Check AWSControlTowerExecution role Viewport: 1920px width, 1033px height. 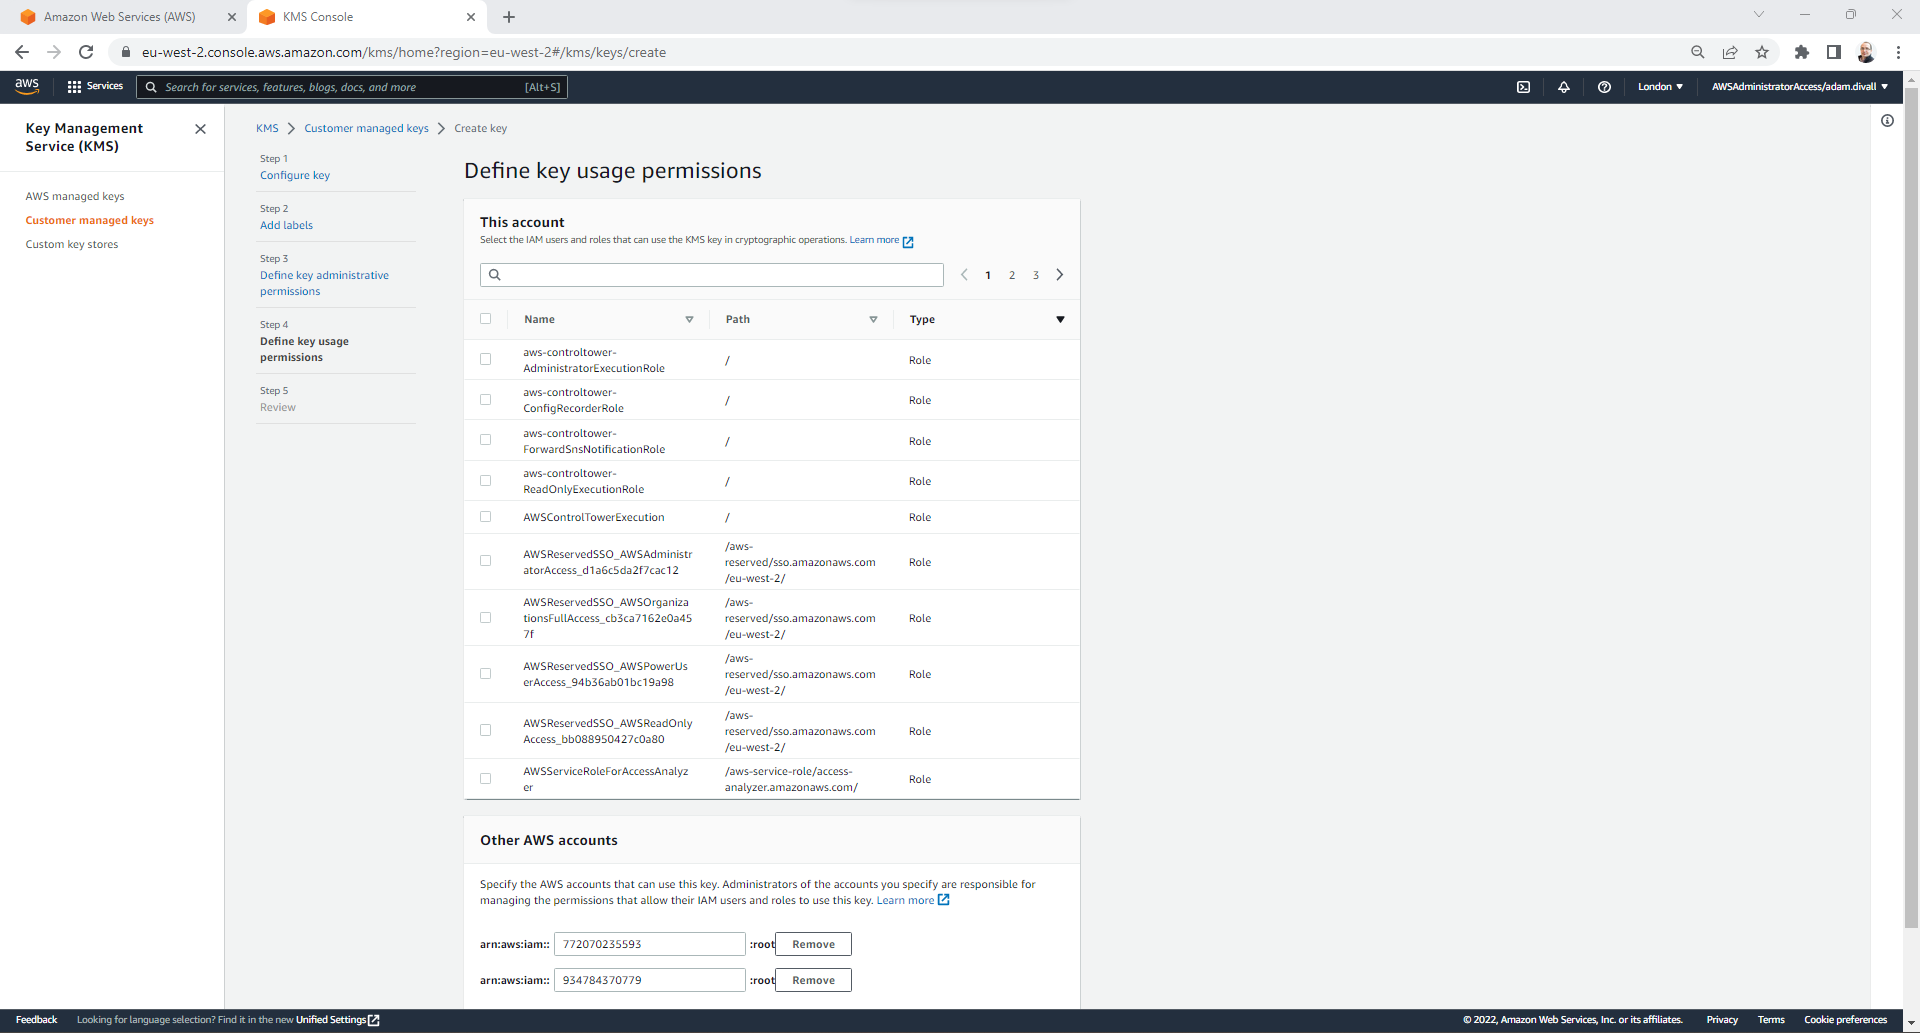click(x=486, y=517)
